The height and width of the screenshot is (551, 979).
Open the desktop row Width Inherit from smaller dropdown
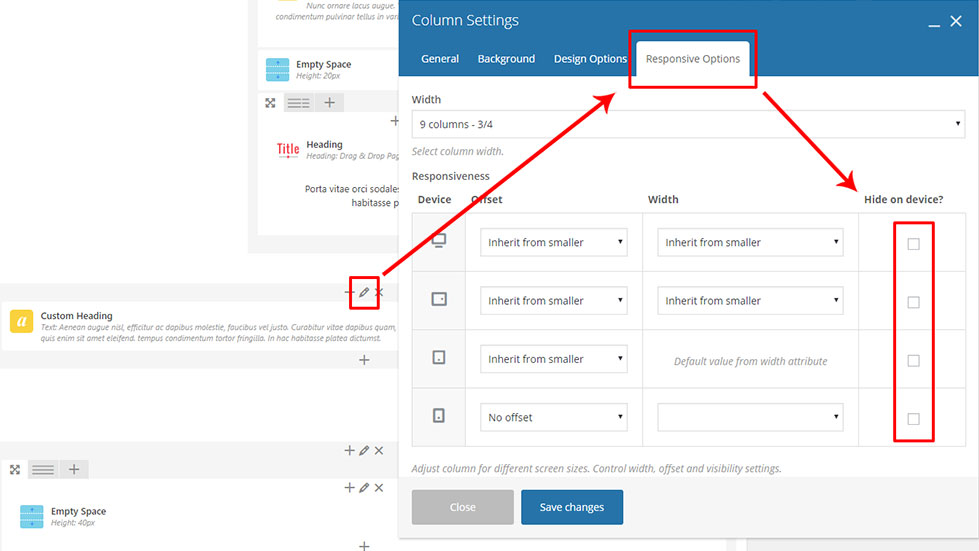[750, 242]
